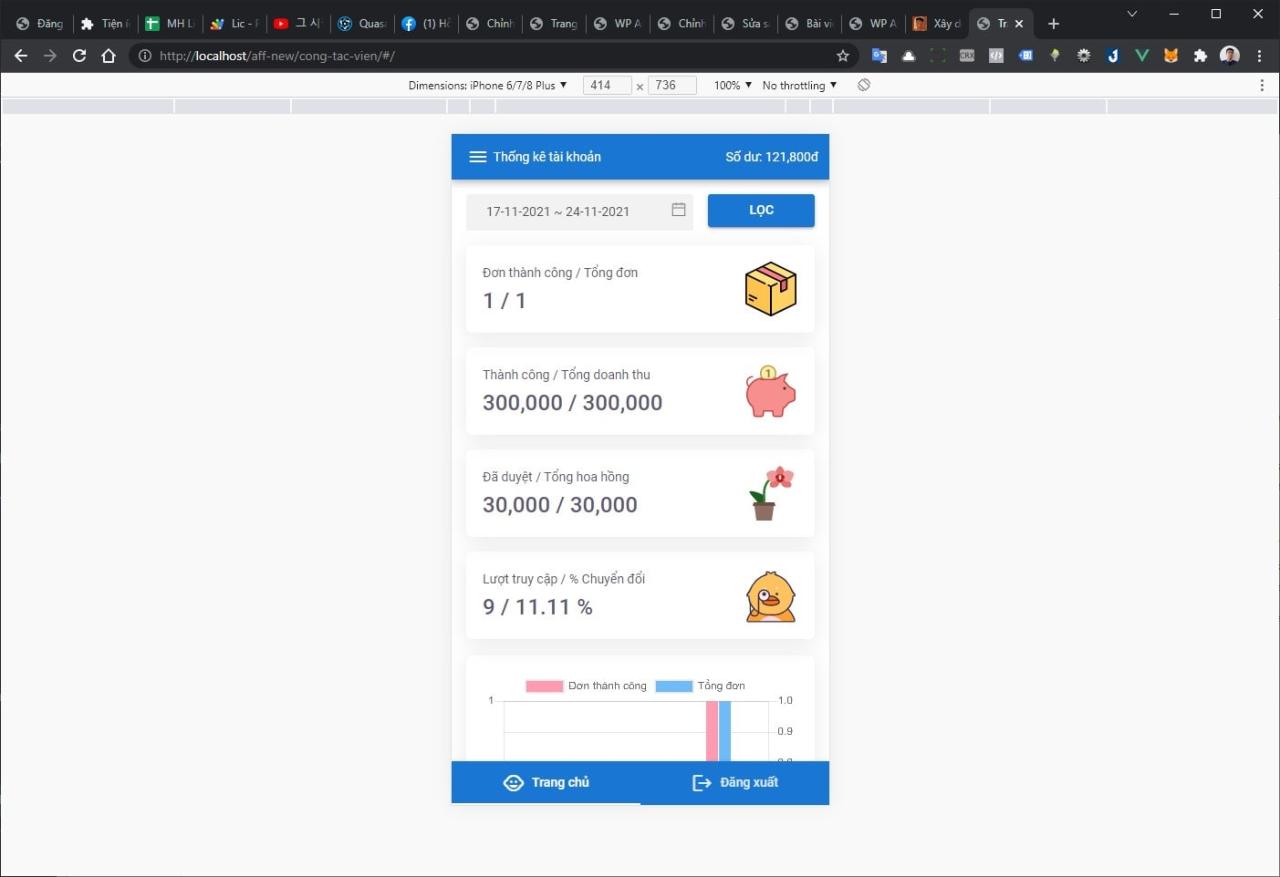Open the hamburger menu in the blue header
This screenshot has height=877, width=1280.
(478, 156)
